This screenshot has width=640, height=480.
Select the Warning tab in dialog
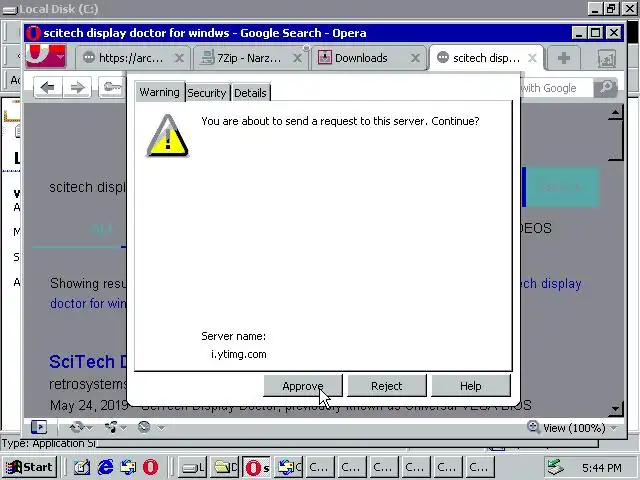click(160, 92)
